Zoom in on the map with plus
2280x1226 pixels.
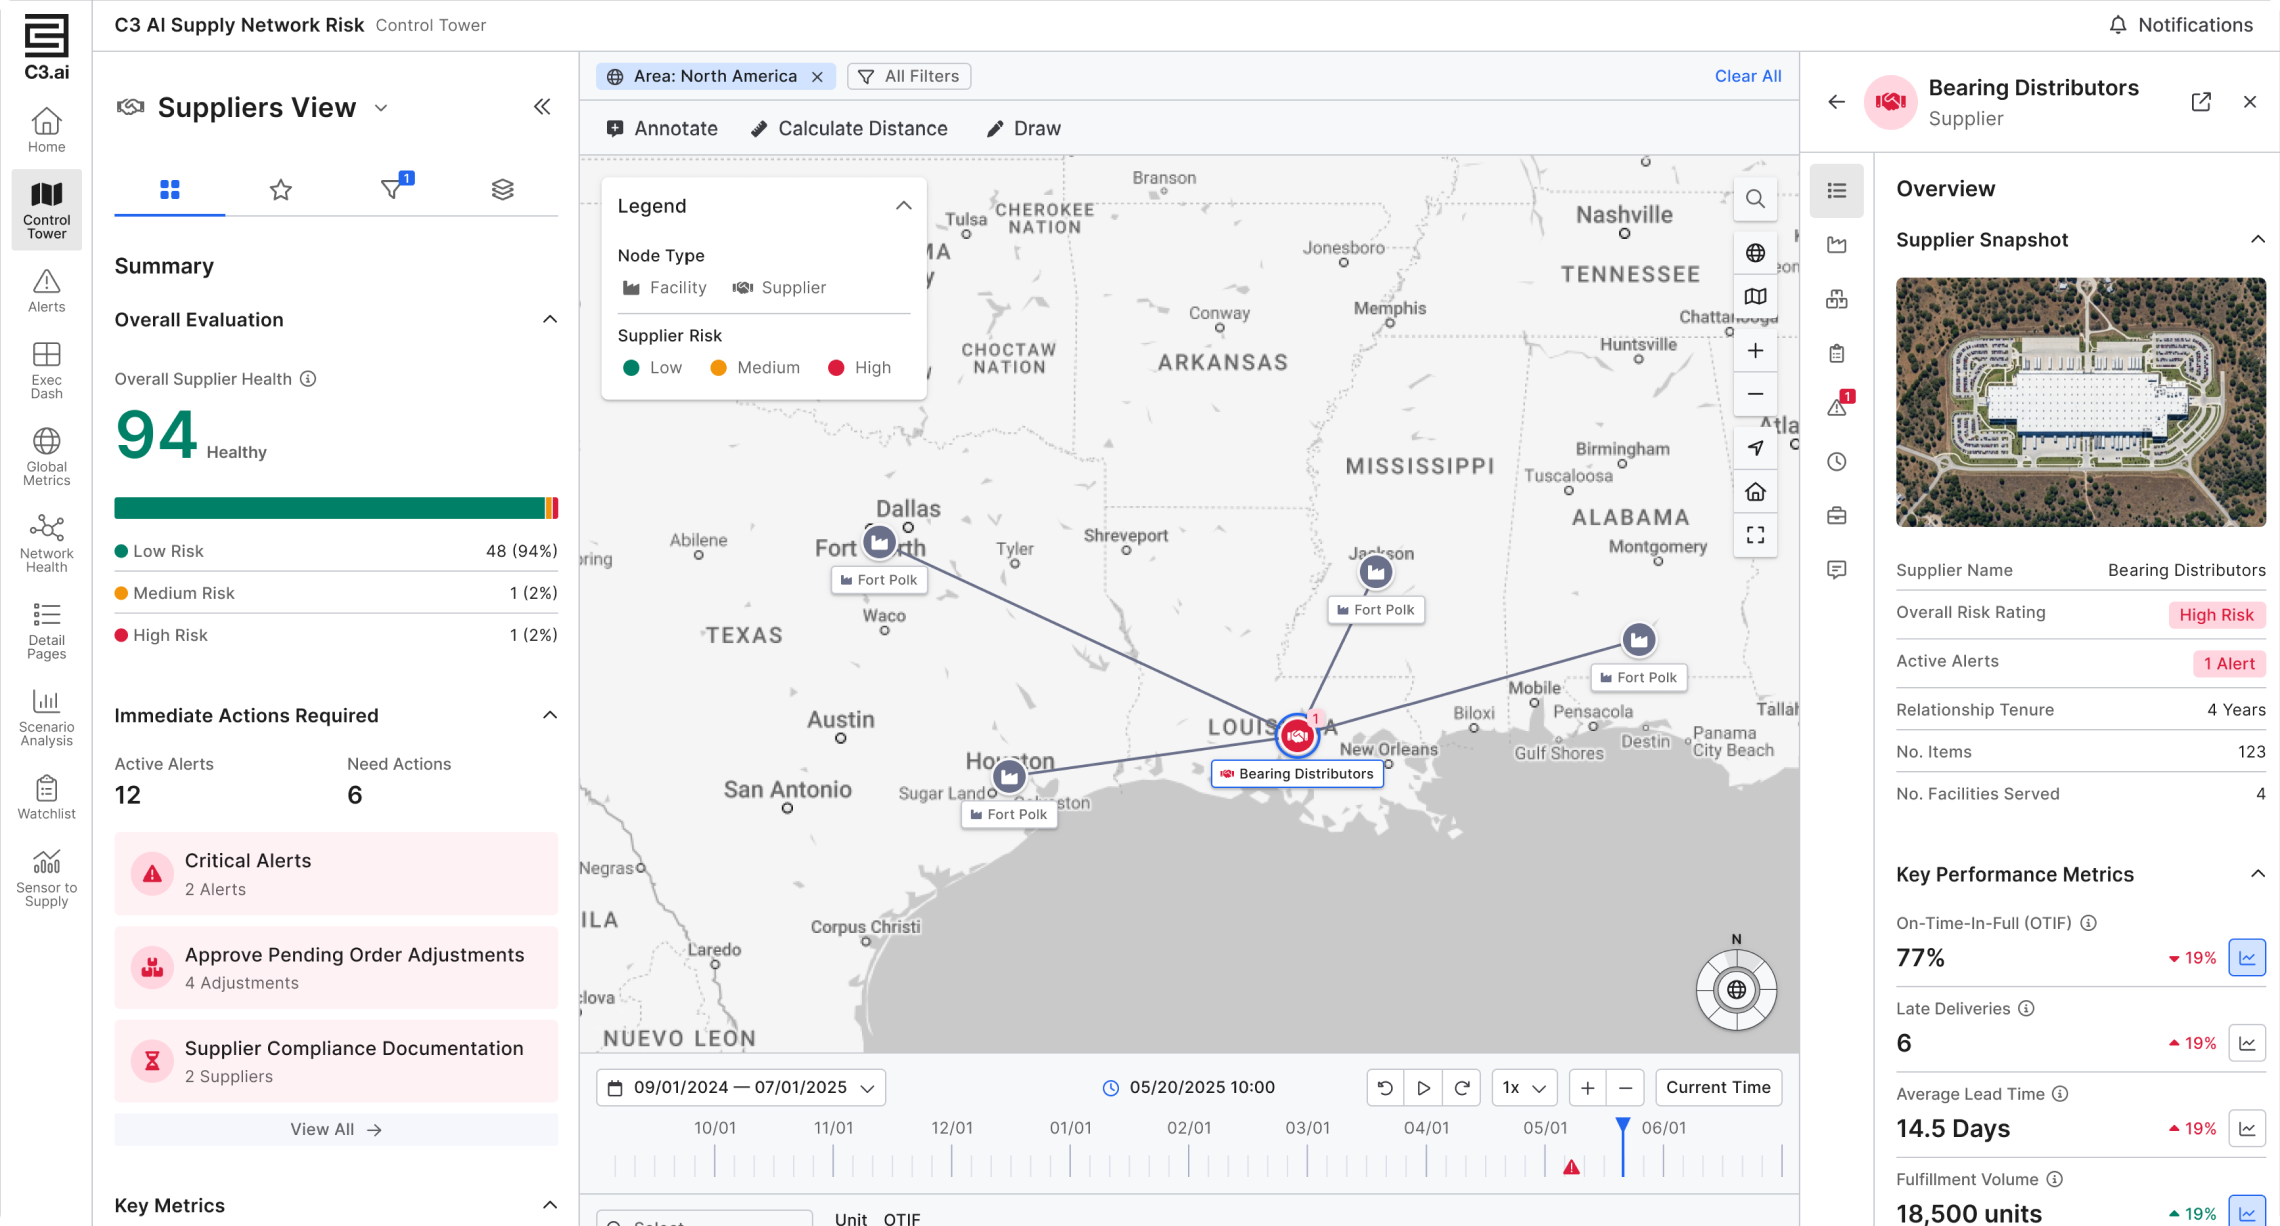click(1755, 351)
